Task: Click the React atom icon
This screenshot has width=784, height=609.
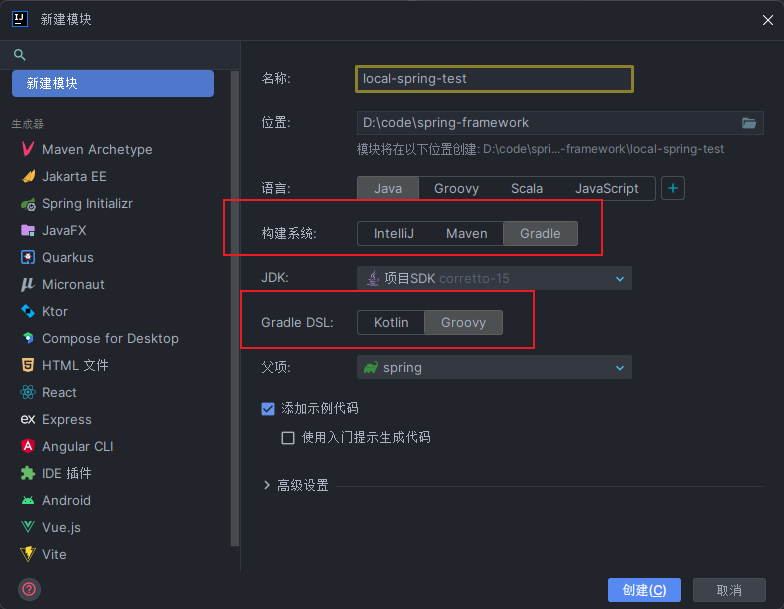Action: (28, 392)
